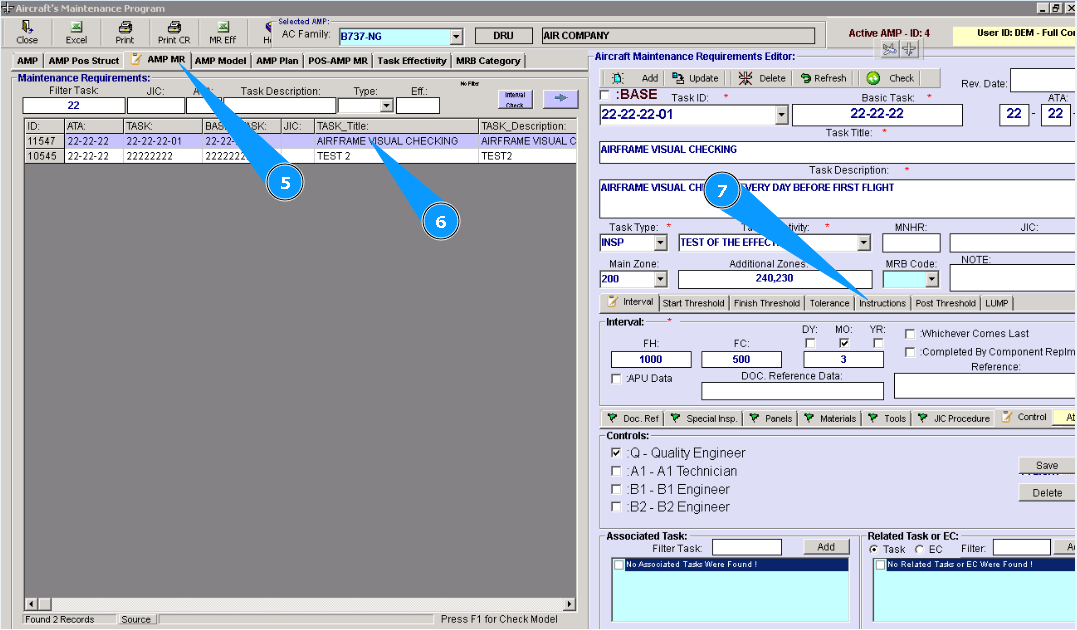Screen dimensions: 1077x630
Task: Click the second aircraft icon under Active AMP
Action: click(x=909, y=49)
